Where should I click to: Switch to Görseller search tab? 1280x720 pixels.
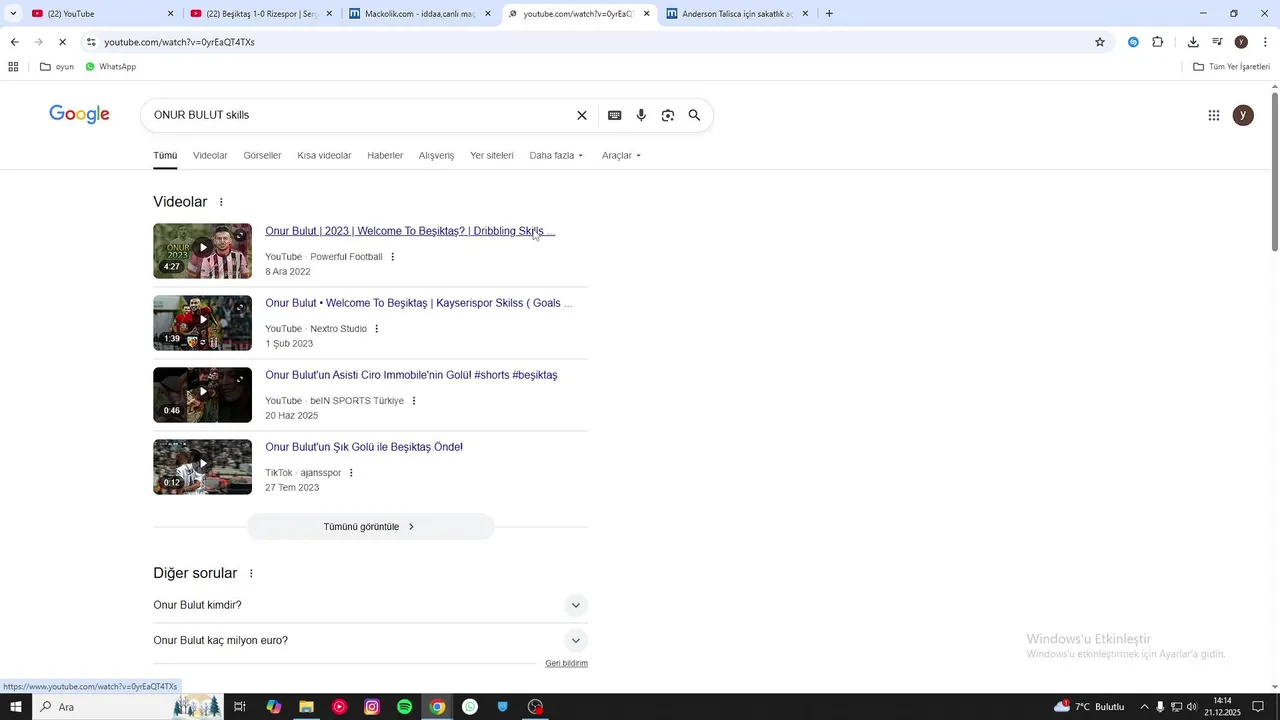262,156
